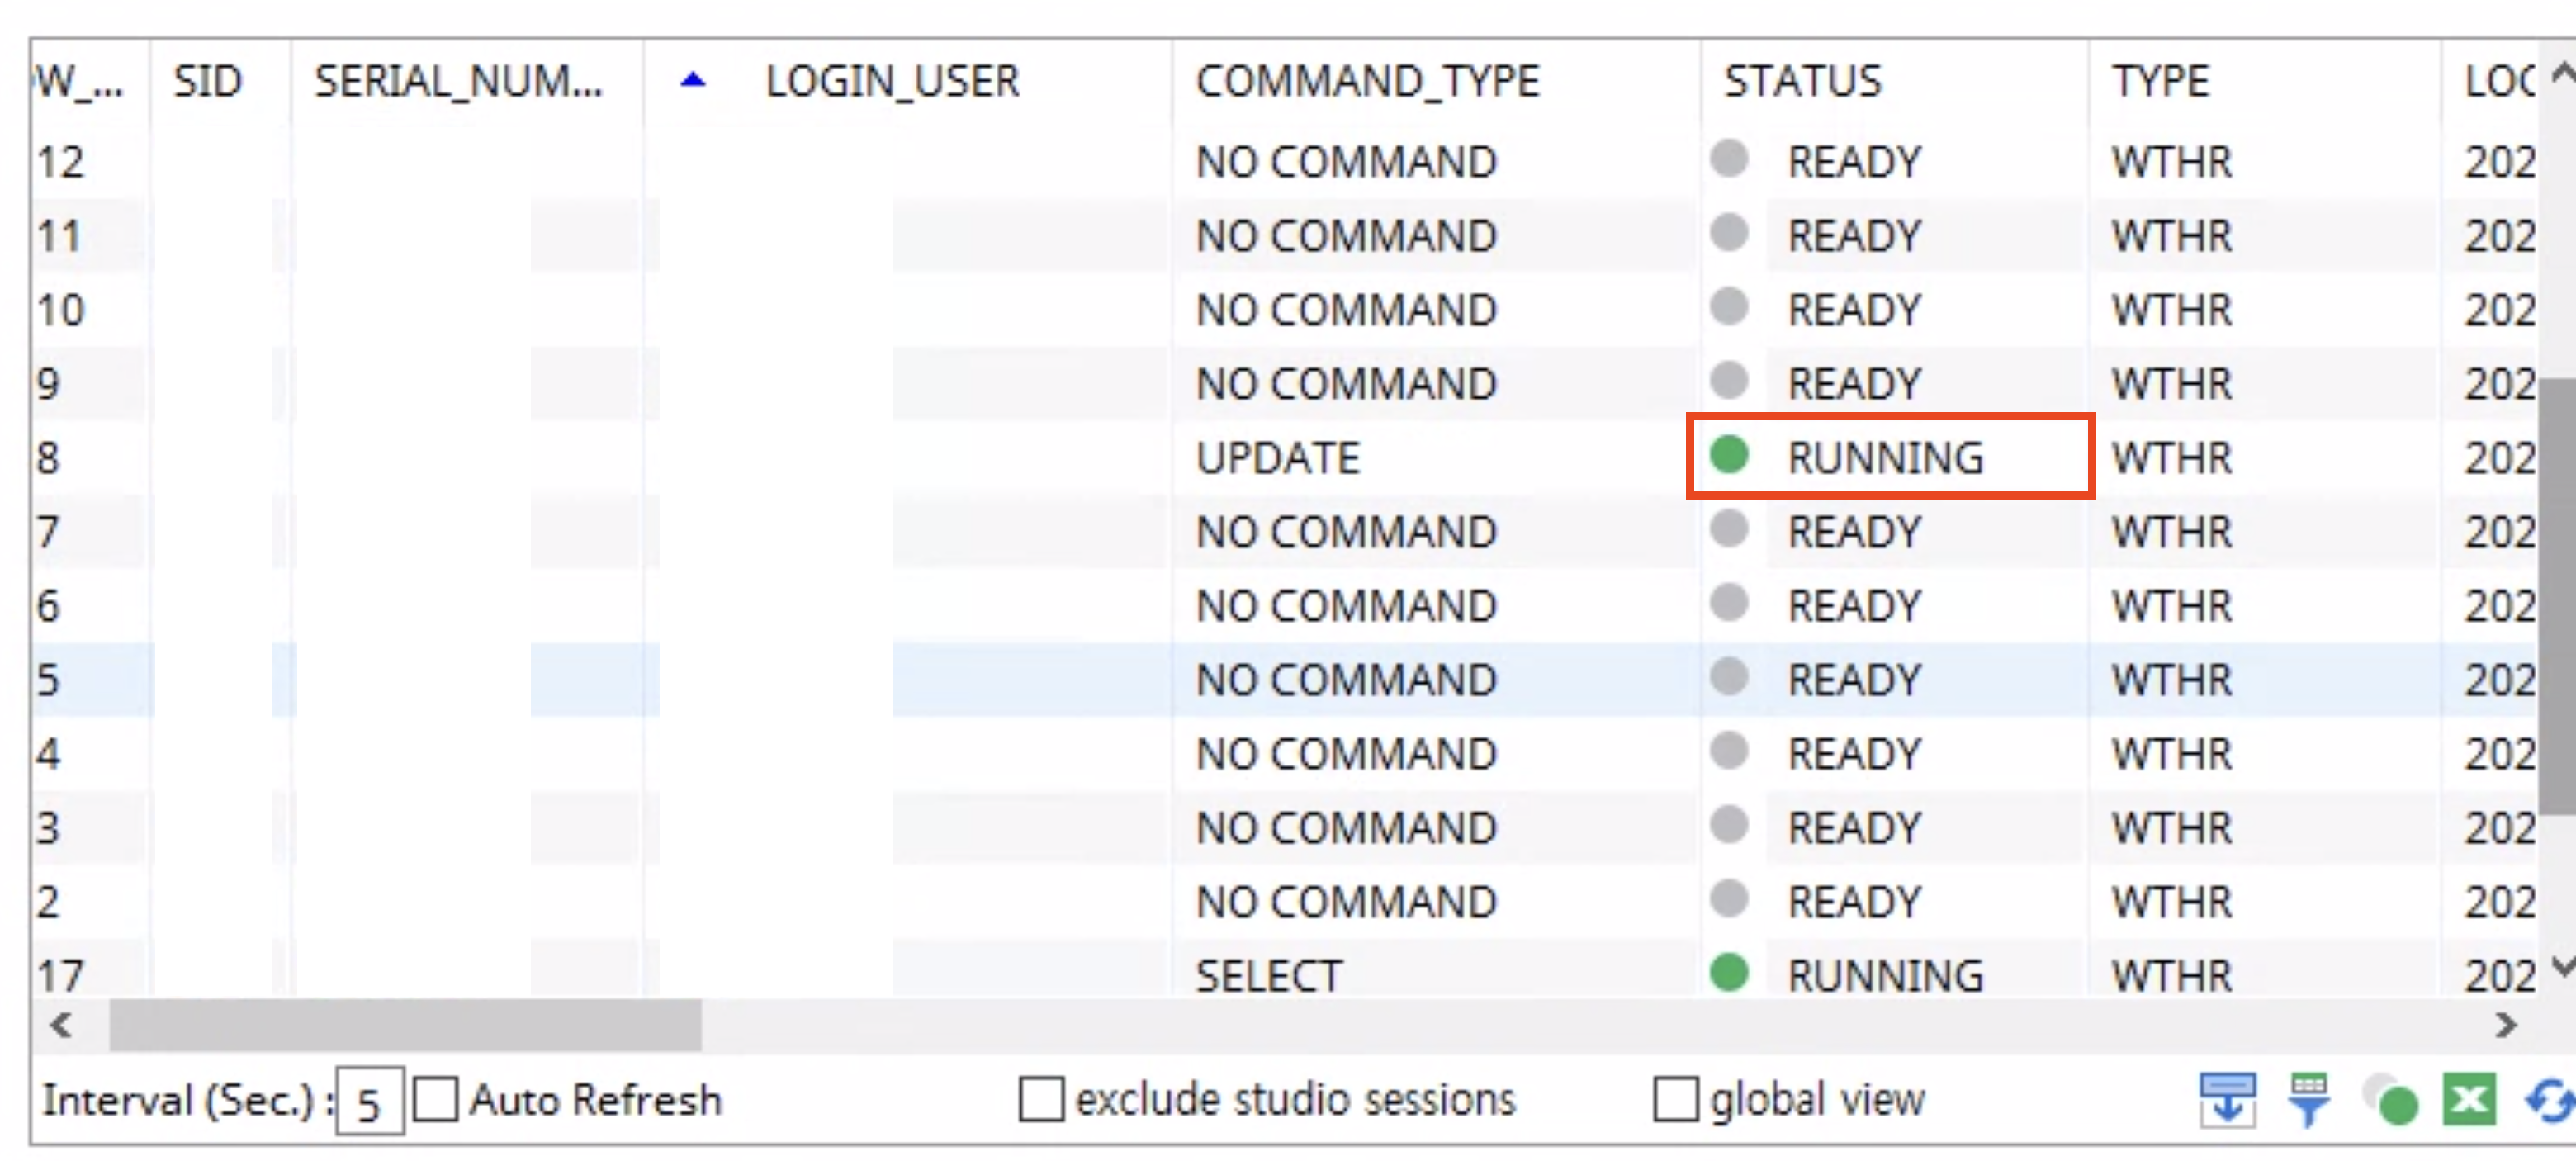
Task: Click the table filter funnel icon
Action: pos(2308,1101)
